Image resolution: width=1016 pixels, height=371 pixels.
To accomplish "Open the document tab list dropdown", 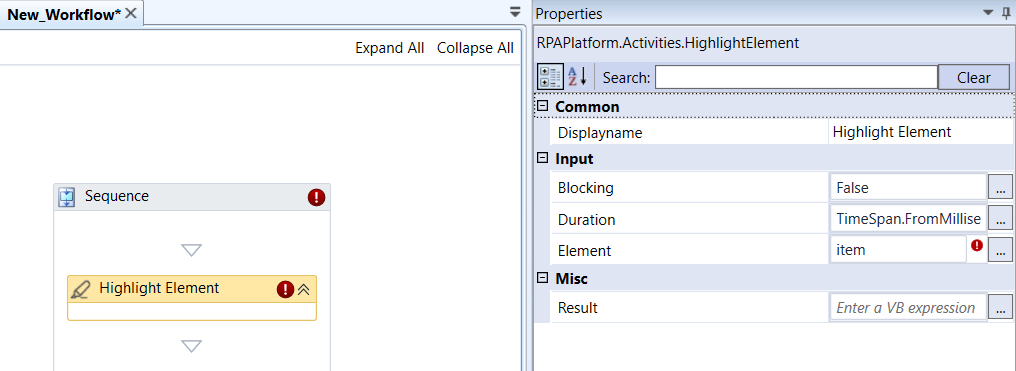I will [515, 12].
